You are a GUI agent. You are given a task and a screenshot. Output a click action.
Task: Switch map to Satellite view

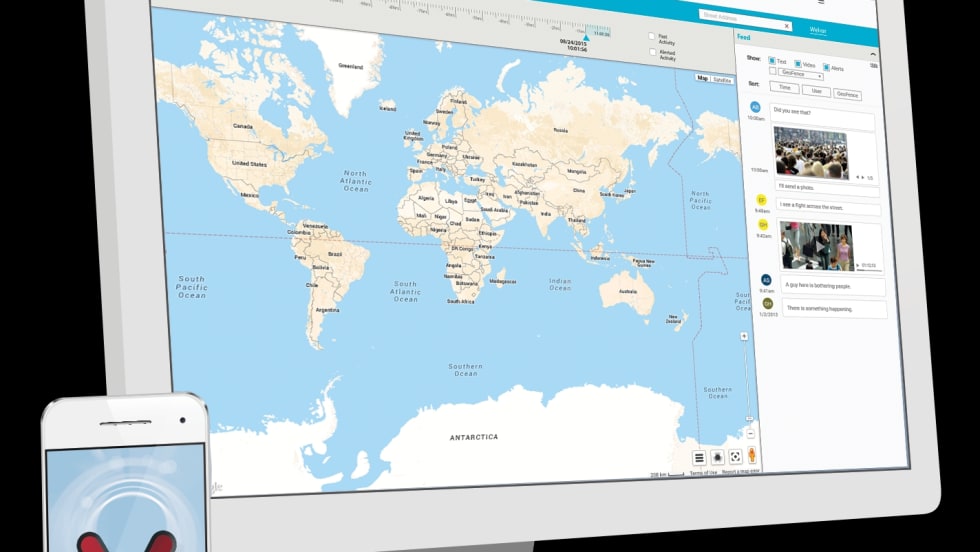(722, 79)
